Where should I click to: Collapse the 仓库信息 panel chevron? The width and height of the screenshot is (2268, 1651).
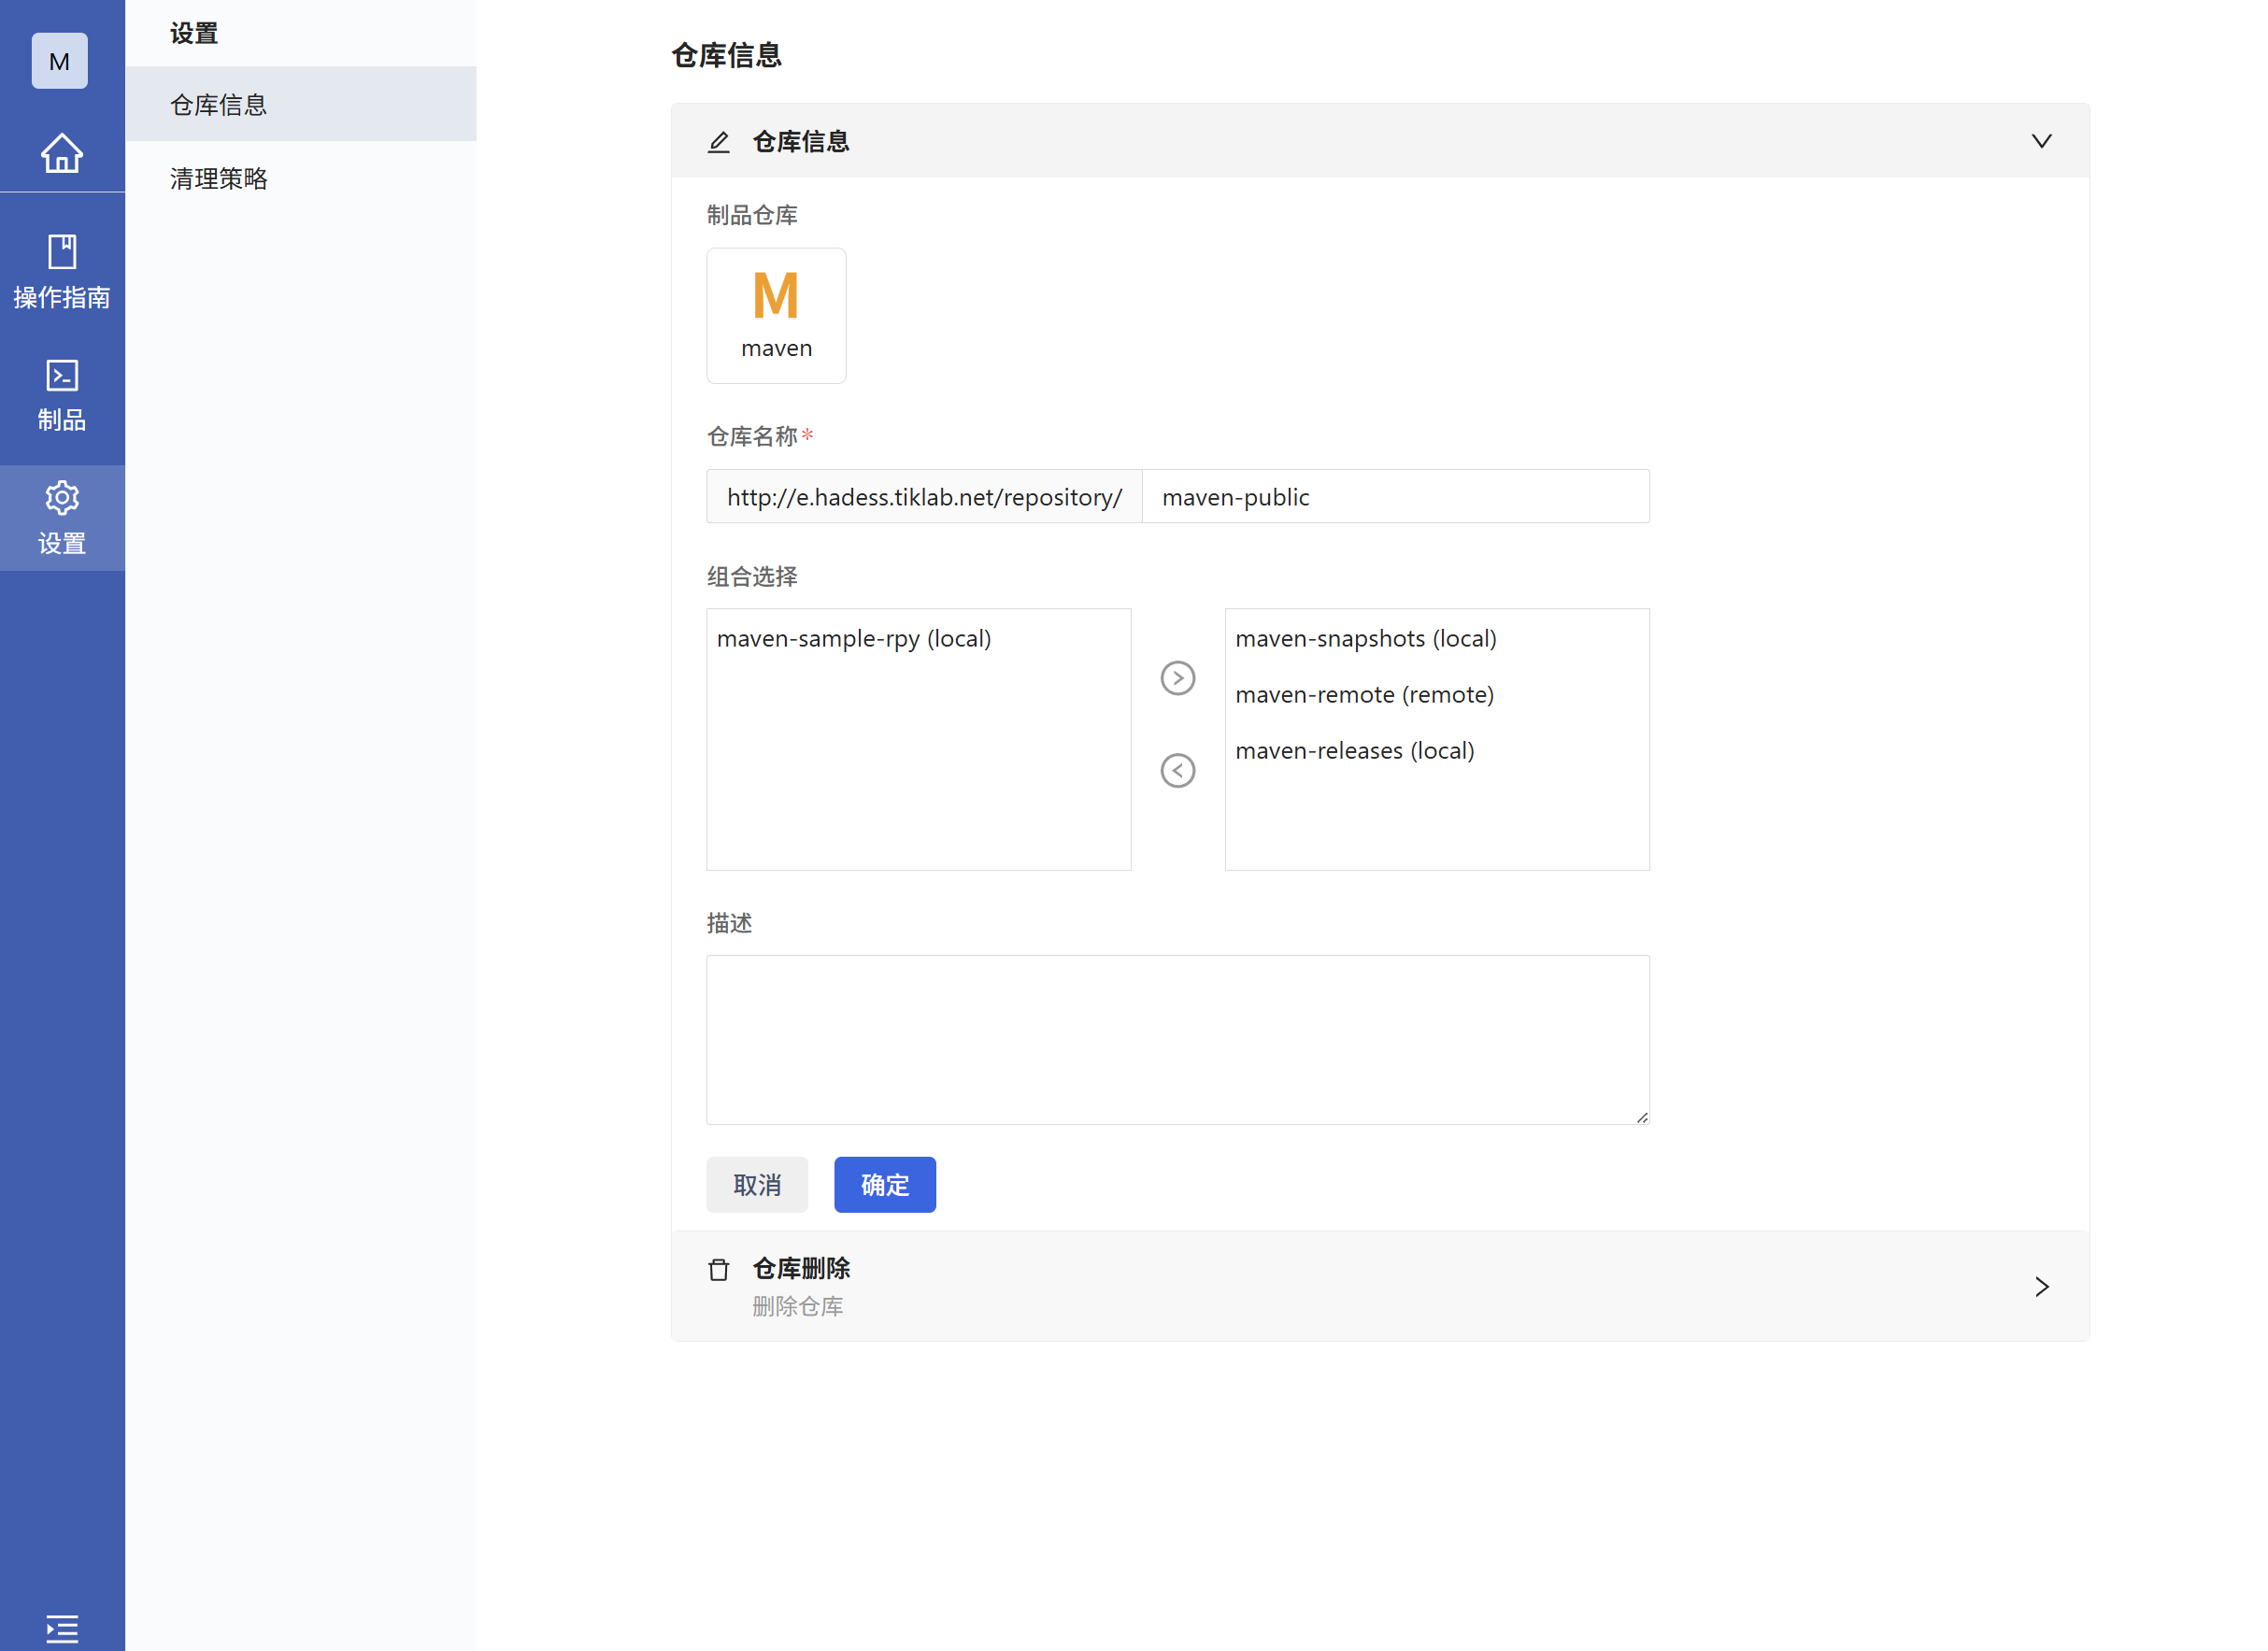click(x=2041, y=141)
